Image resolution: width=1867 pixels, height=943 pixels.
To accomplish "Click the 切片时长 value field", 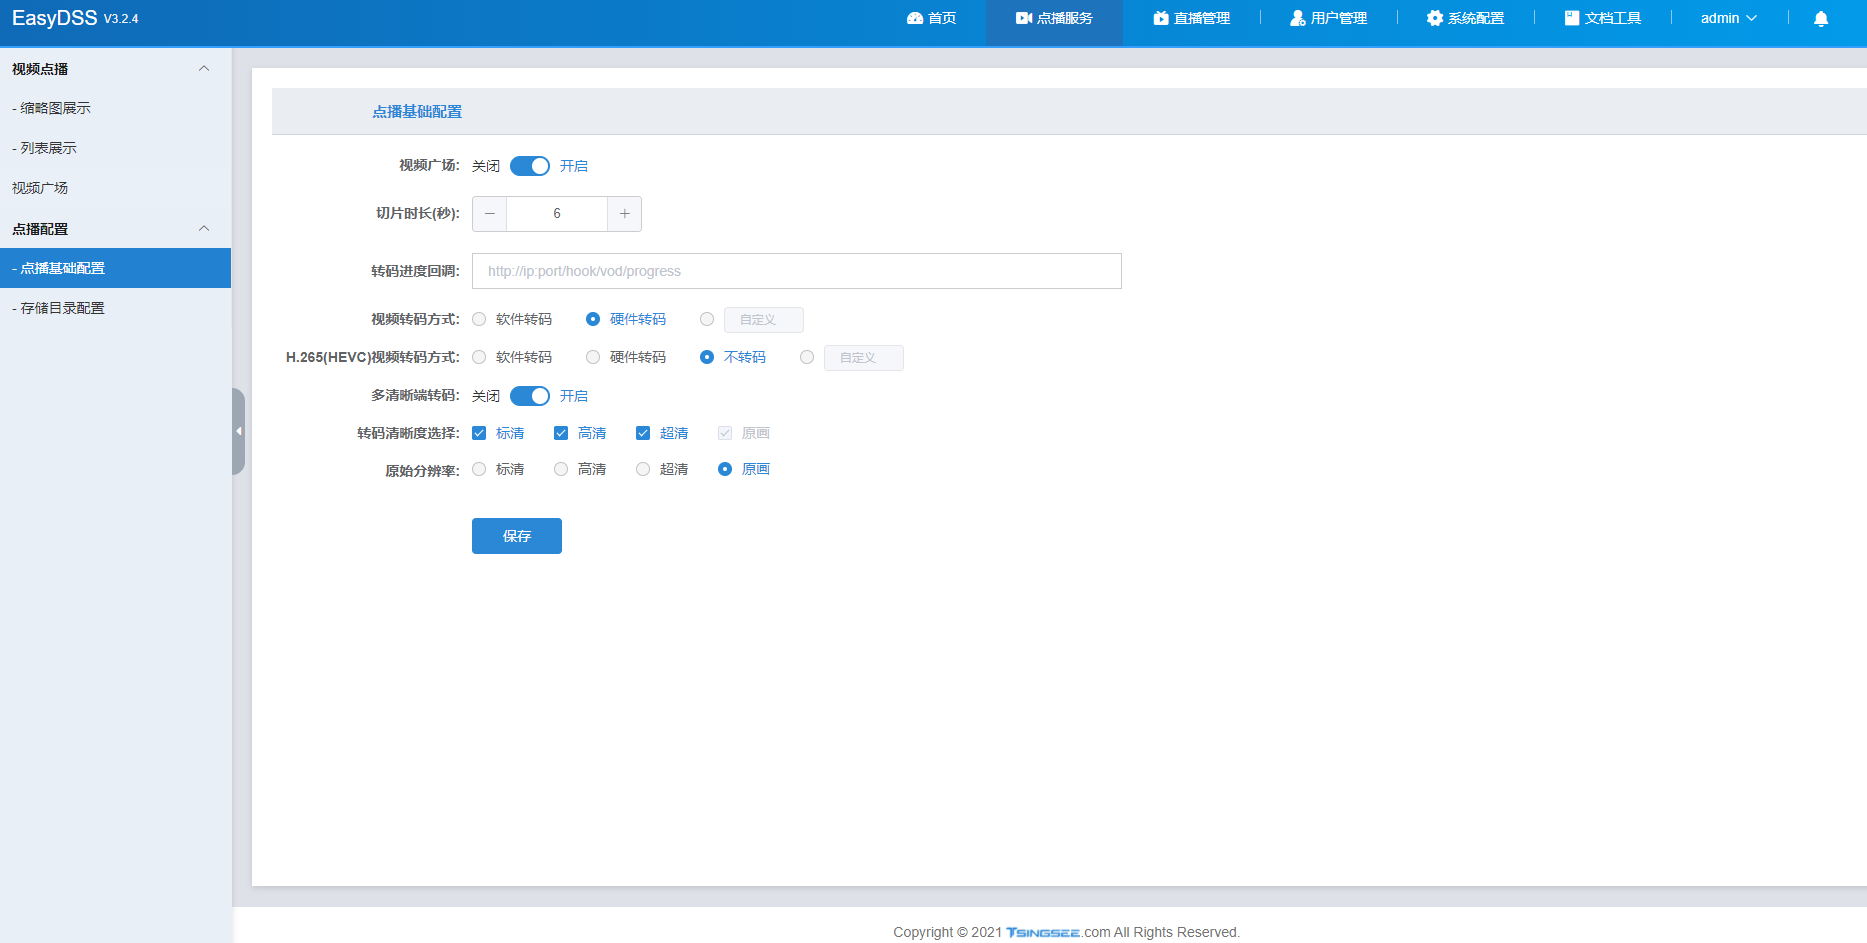I will click(x=557, y=214).
